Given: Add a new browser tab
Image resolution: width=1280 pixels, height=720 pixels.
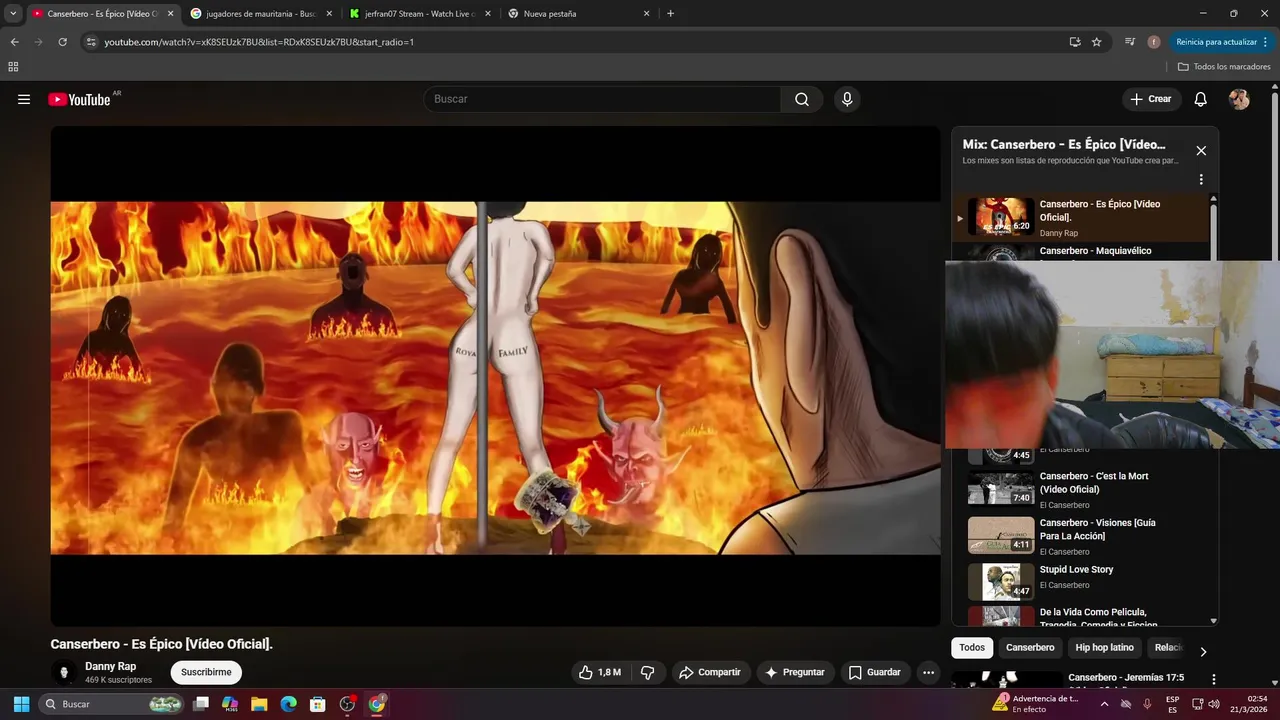Looking at the screenshot, I should point(670,14).
